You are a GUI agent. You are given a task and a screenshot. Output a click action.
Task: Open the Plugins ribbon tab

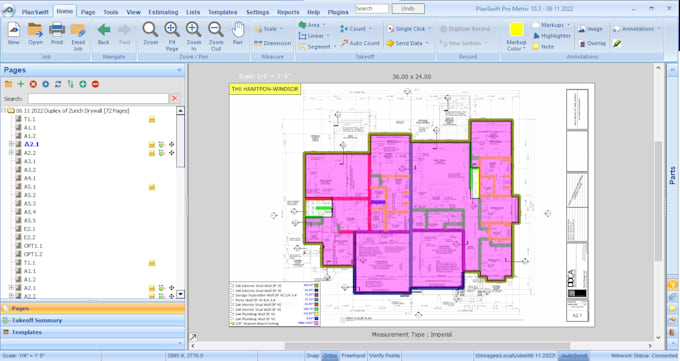pyautogui.click(x=338, y=12)
